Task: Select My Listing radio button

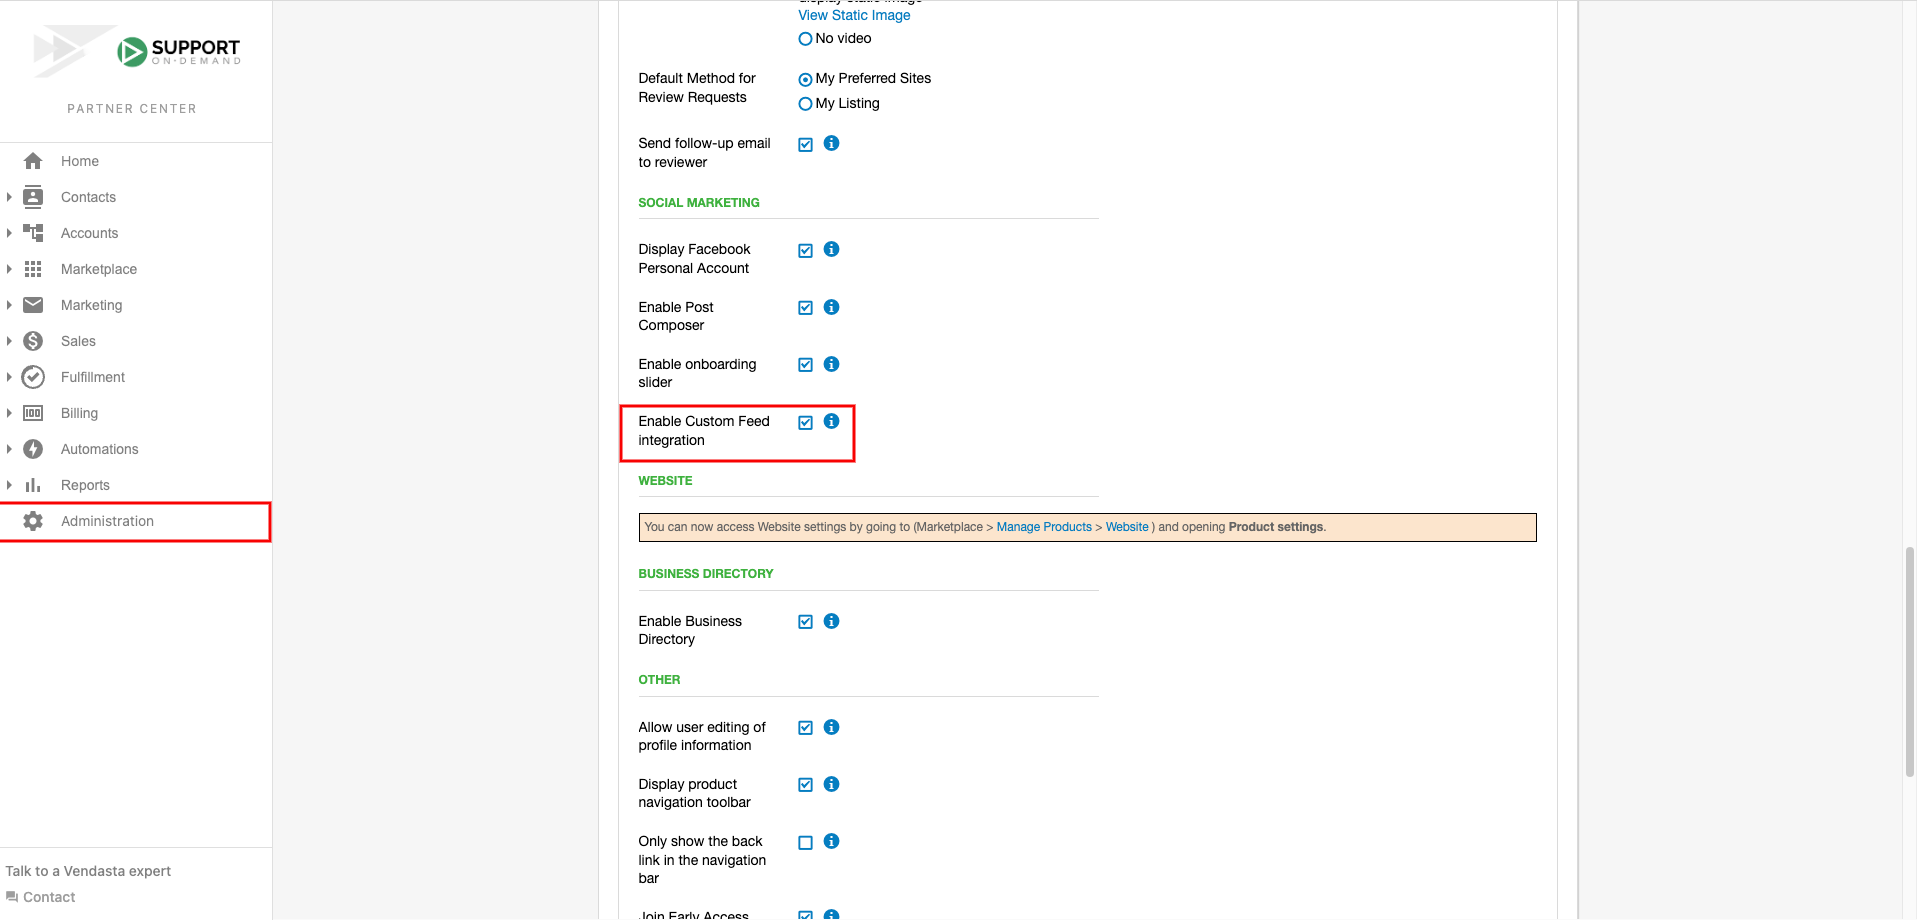Action: pos(805,104)
